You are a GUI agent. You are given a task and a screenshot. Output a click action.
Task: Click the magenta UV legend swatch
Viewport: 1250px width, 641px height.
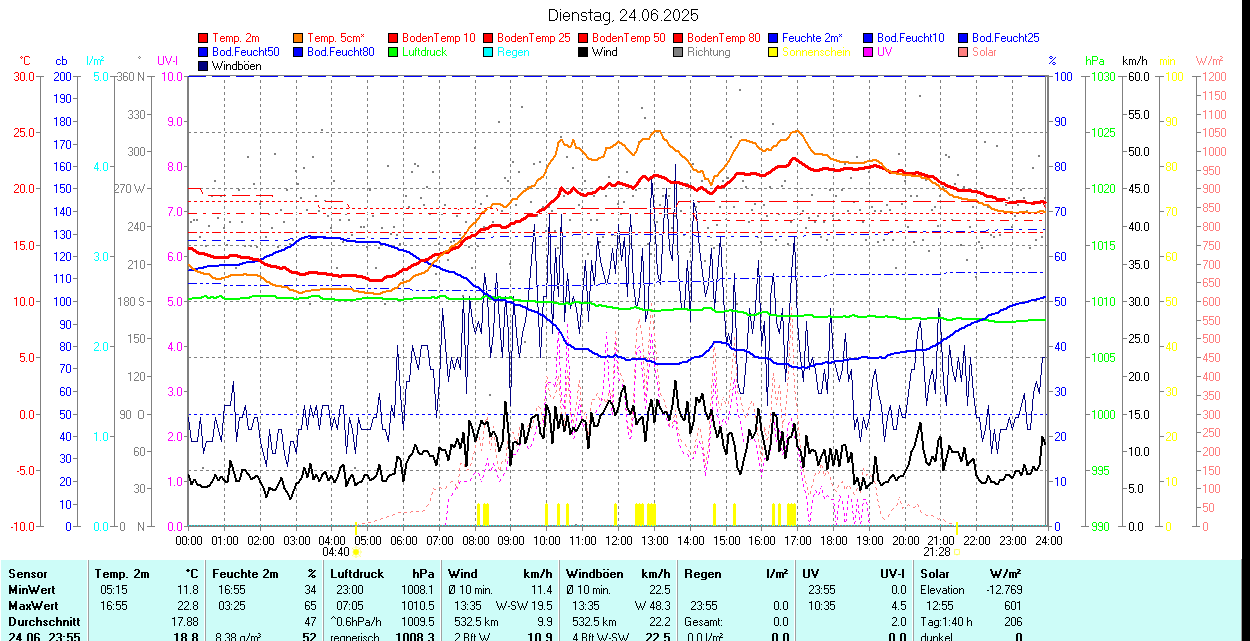[868, 52]
